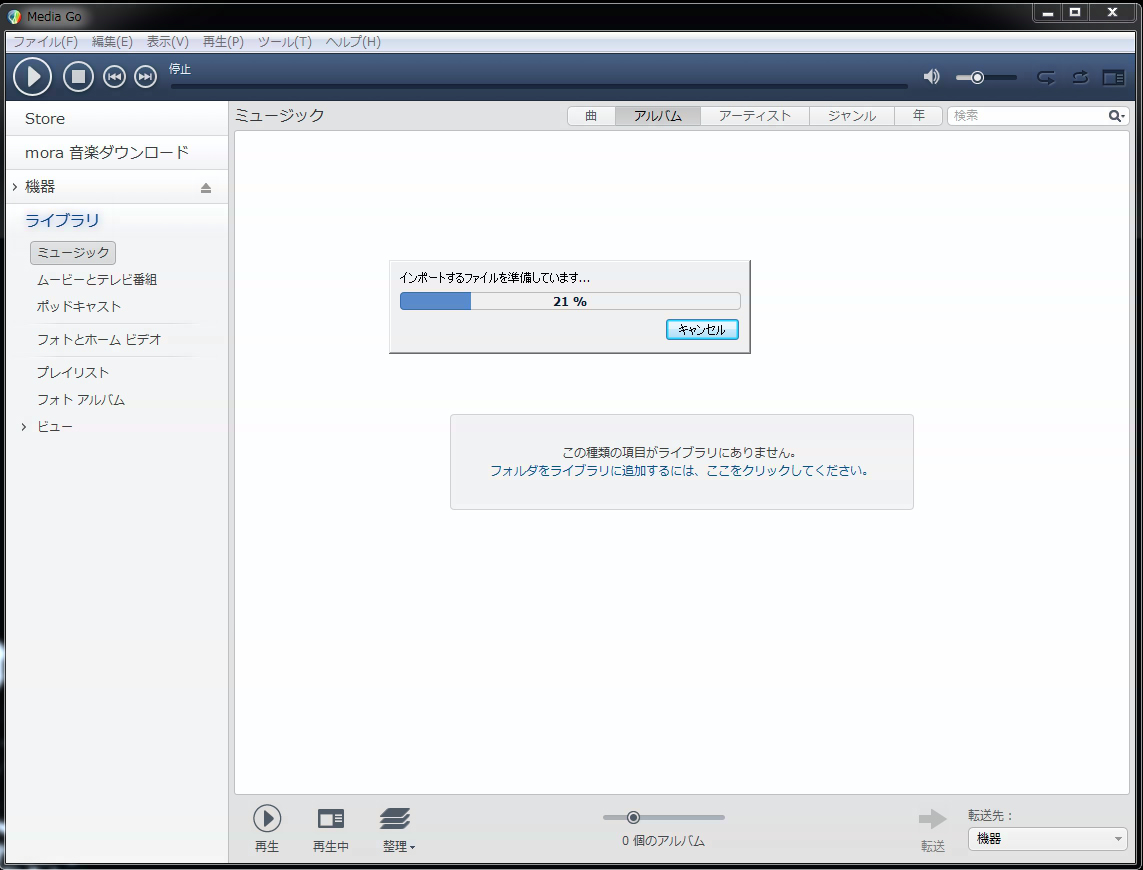Open the 転送先 destination combo box
1143x870 pixels.
coord(1047,839)
